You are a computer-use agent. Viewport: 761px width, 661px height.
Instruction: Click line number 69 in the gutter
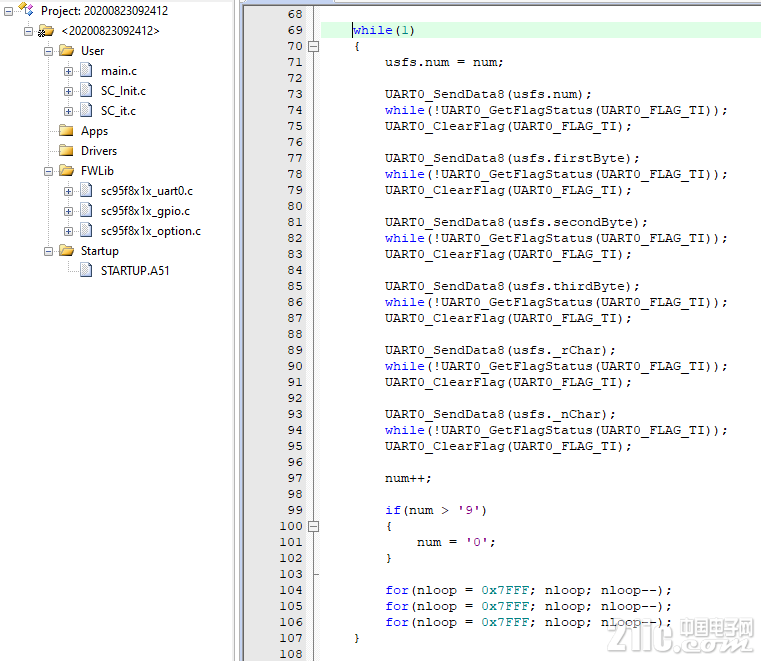pyautogui.click(x=295, y=30)
